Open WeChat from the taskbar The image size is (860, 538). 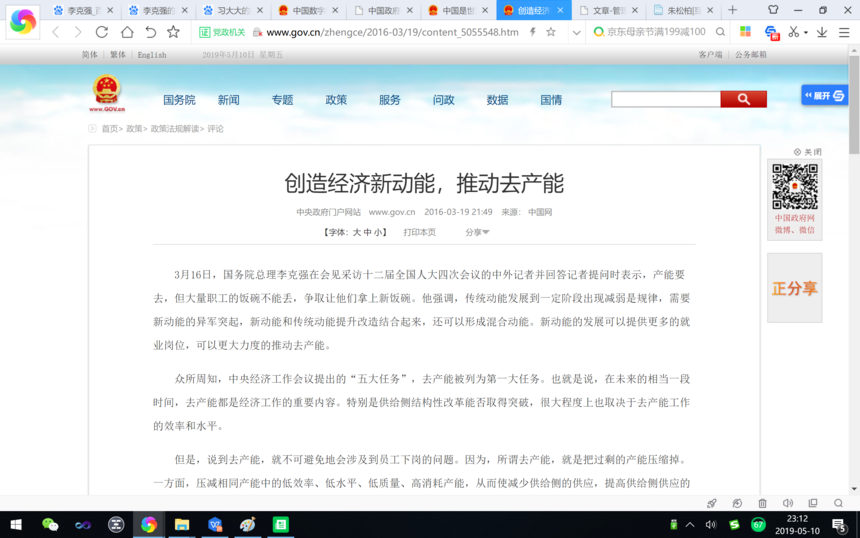click(x=50, y=525)
